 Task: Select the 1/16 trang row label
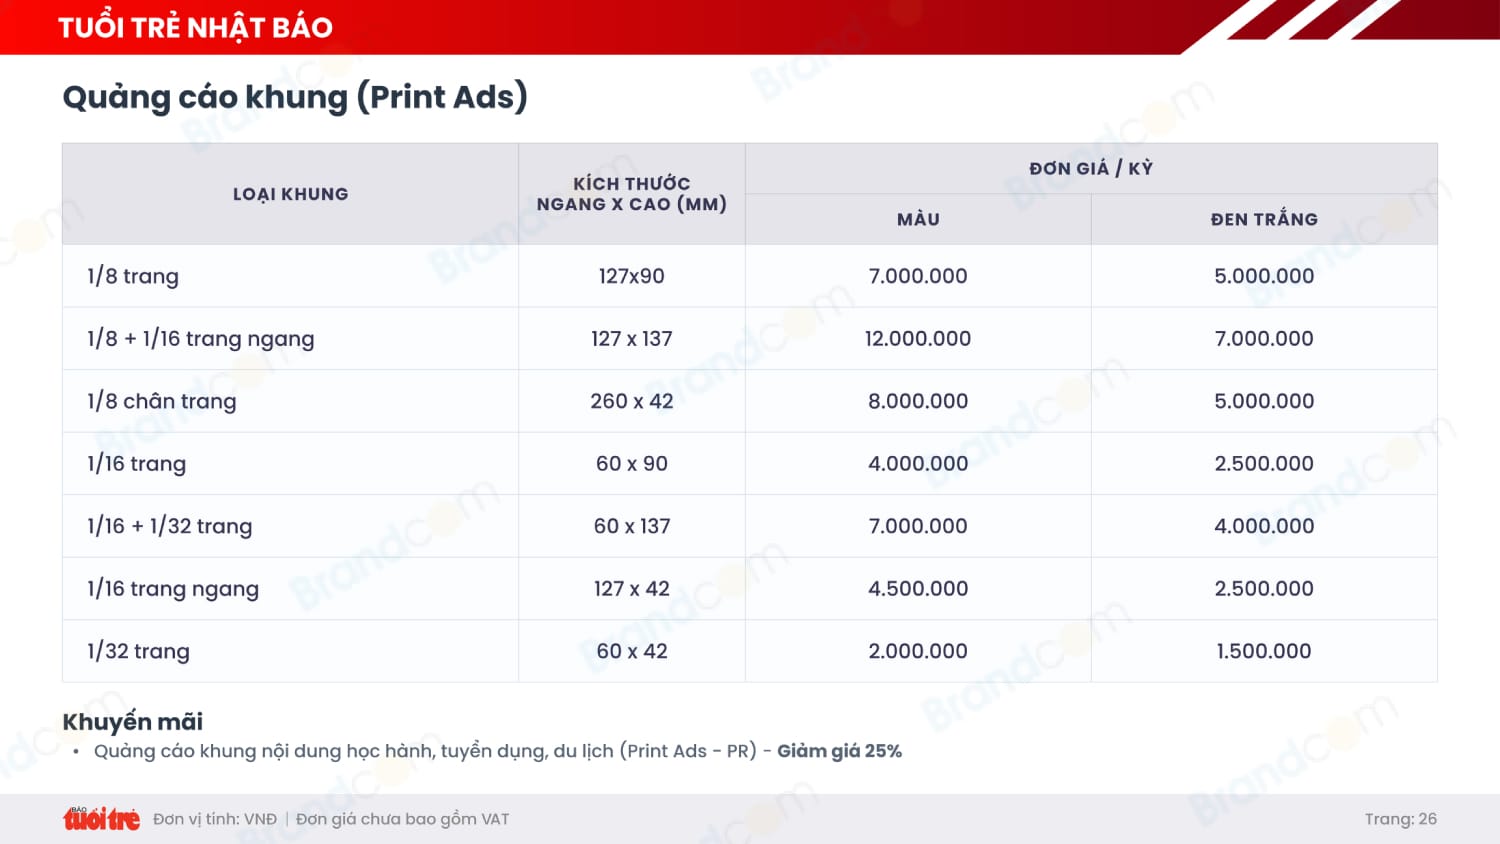[x=136, y=464]
